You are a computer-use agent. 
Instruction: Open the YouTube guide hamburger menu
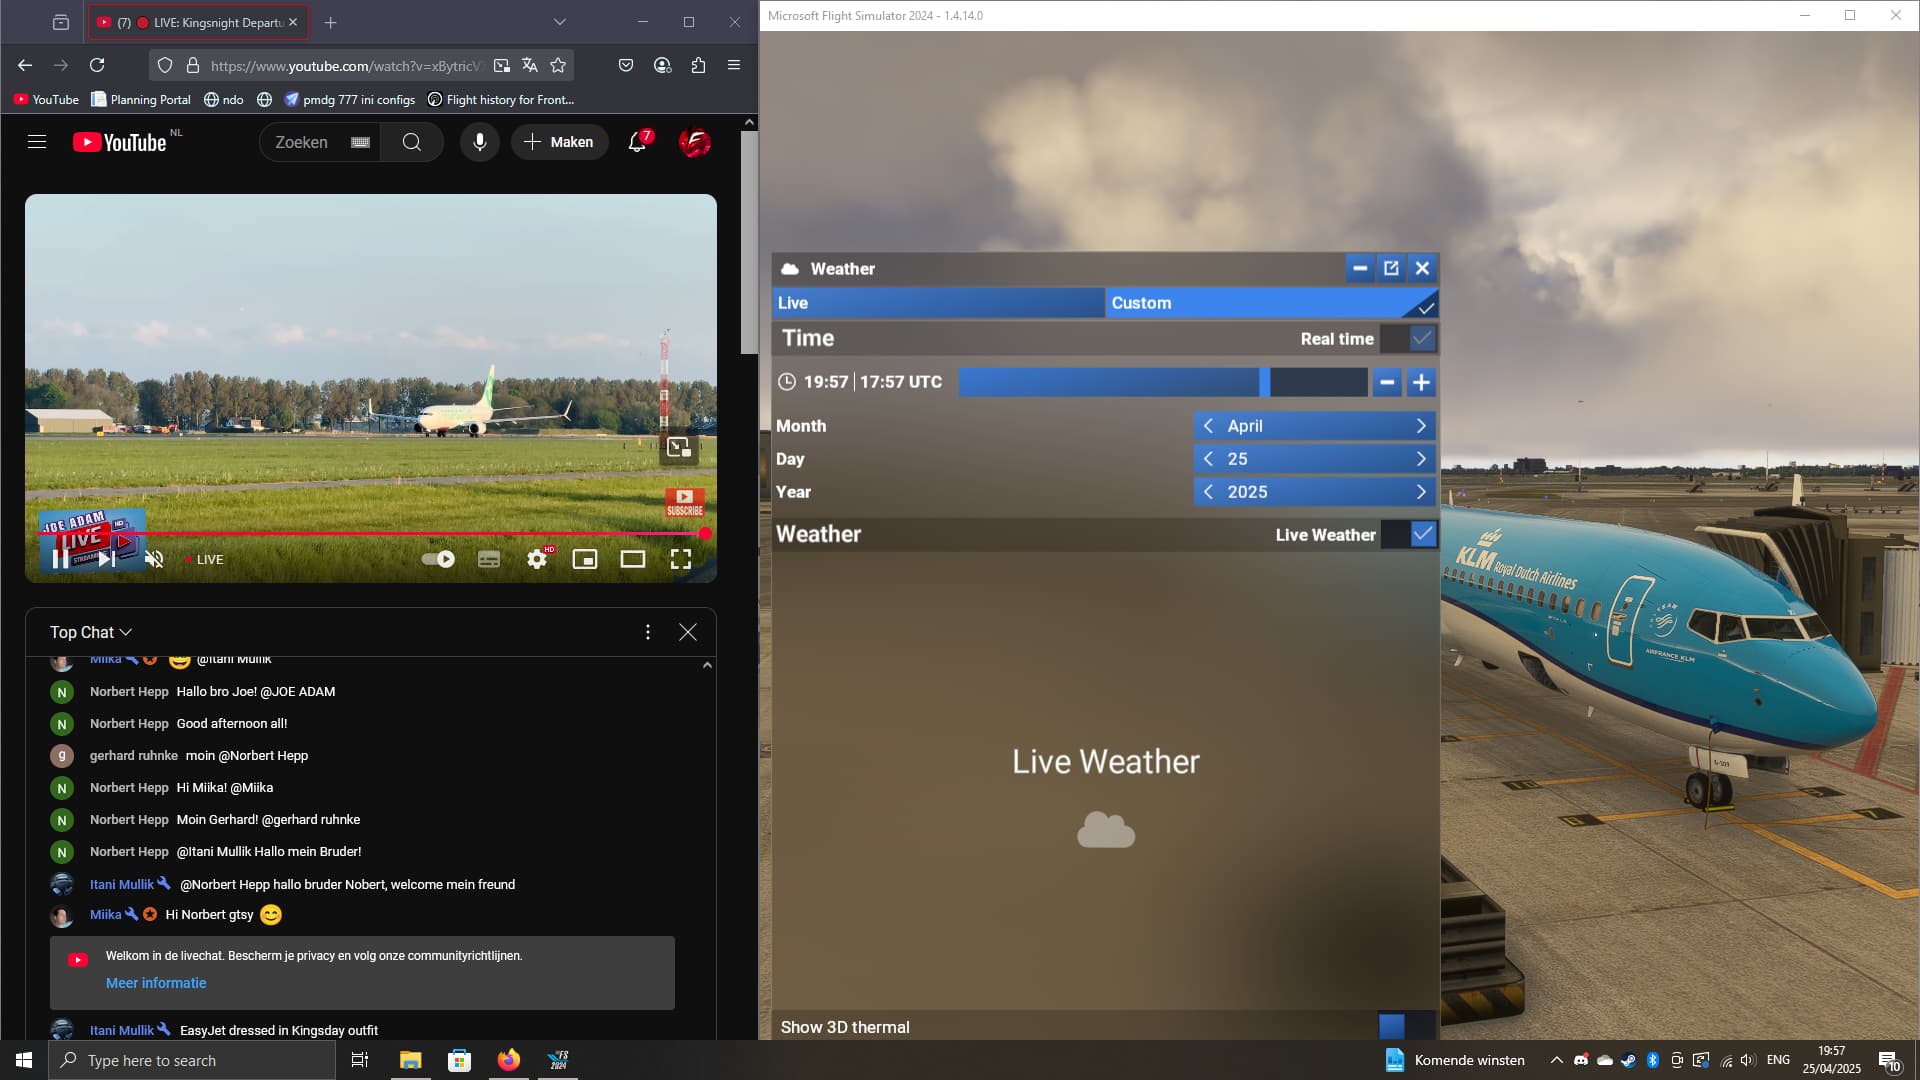point(37,142)
